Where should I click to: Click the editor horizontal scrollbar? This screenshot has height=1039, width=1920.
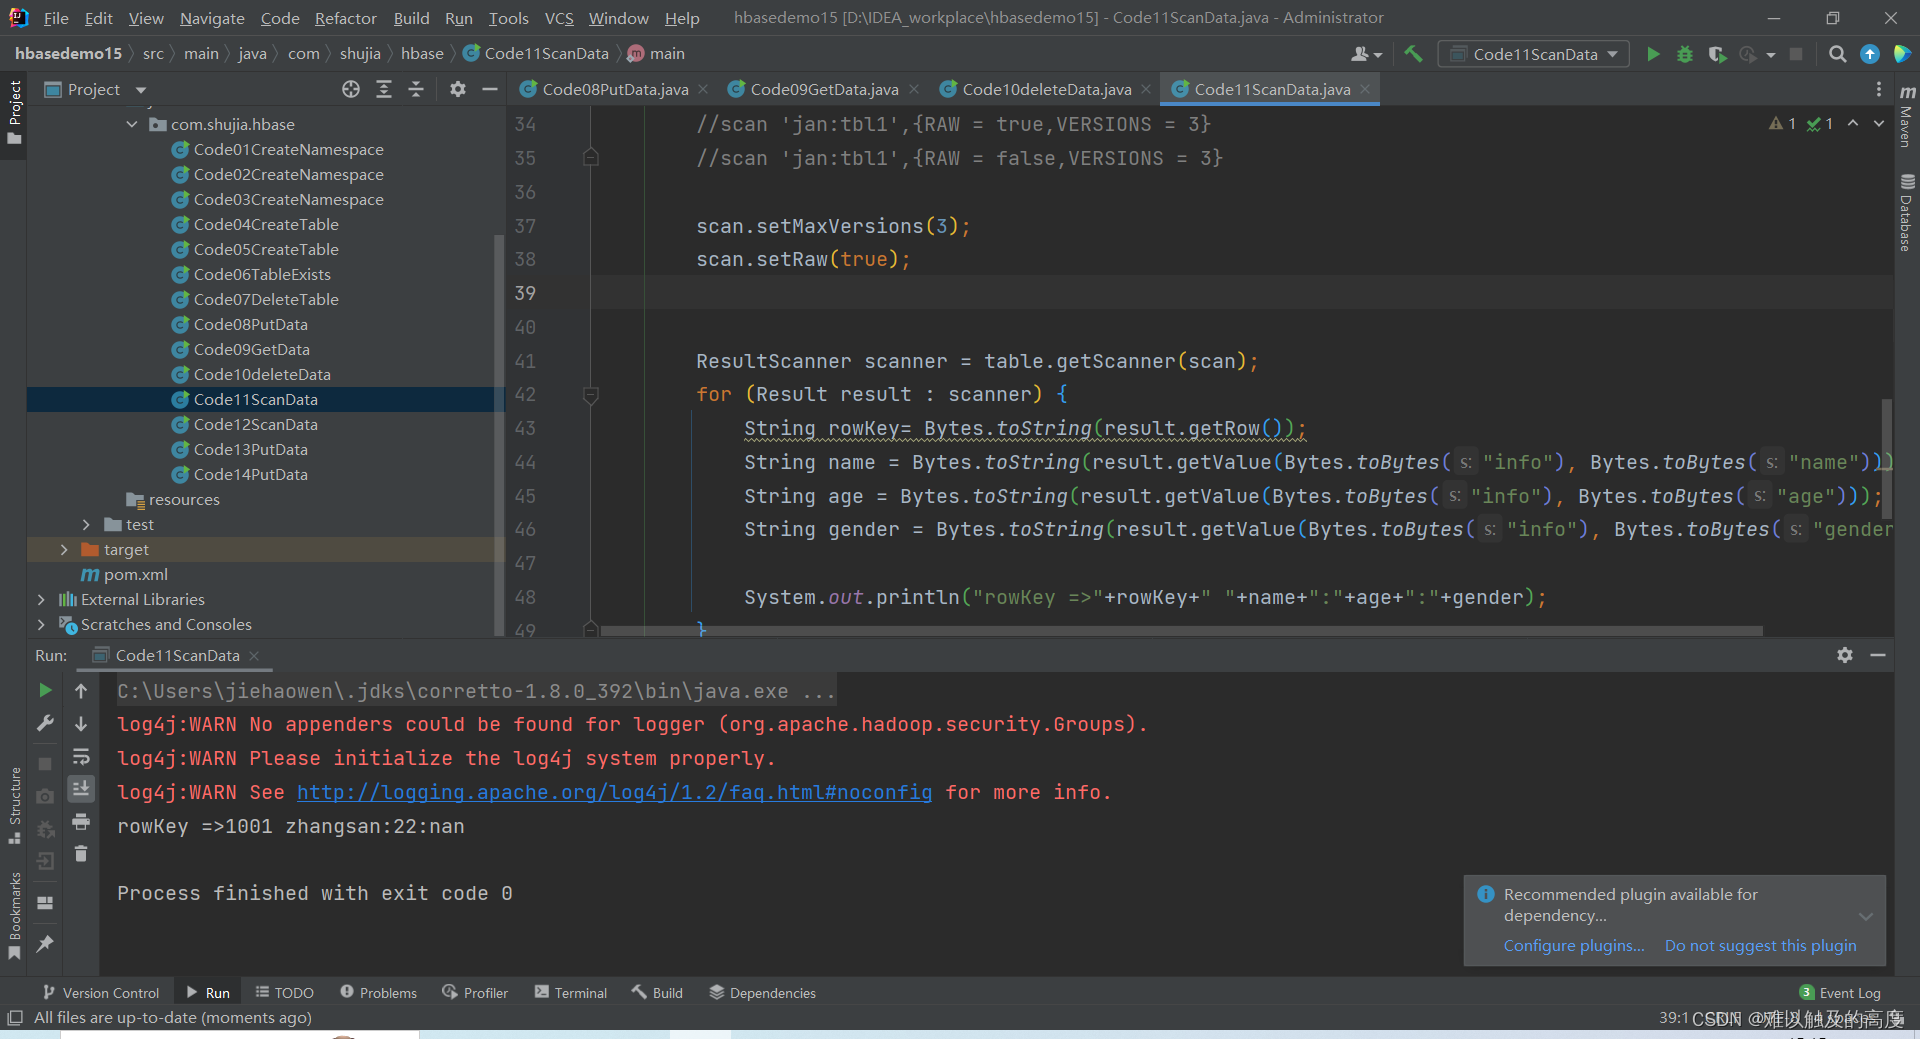1180,631
